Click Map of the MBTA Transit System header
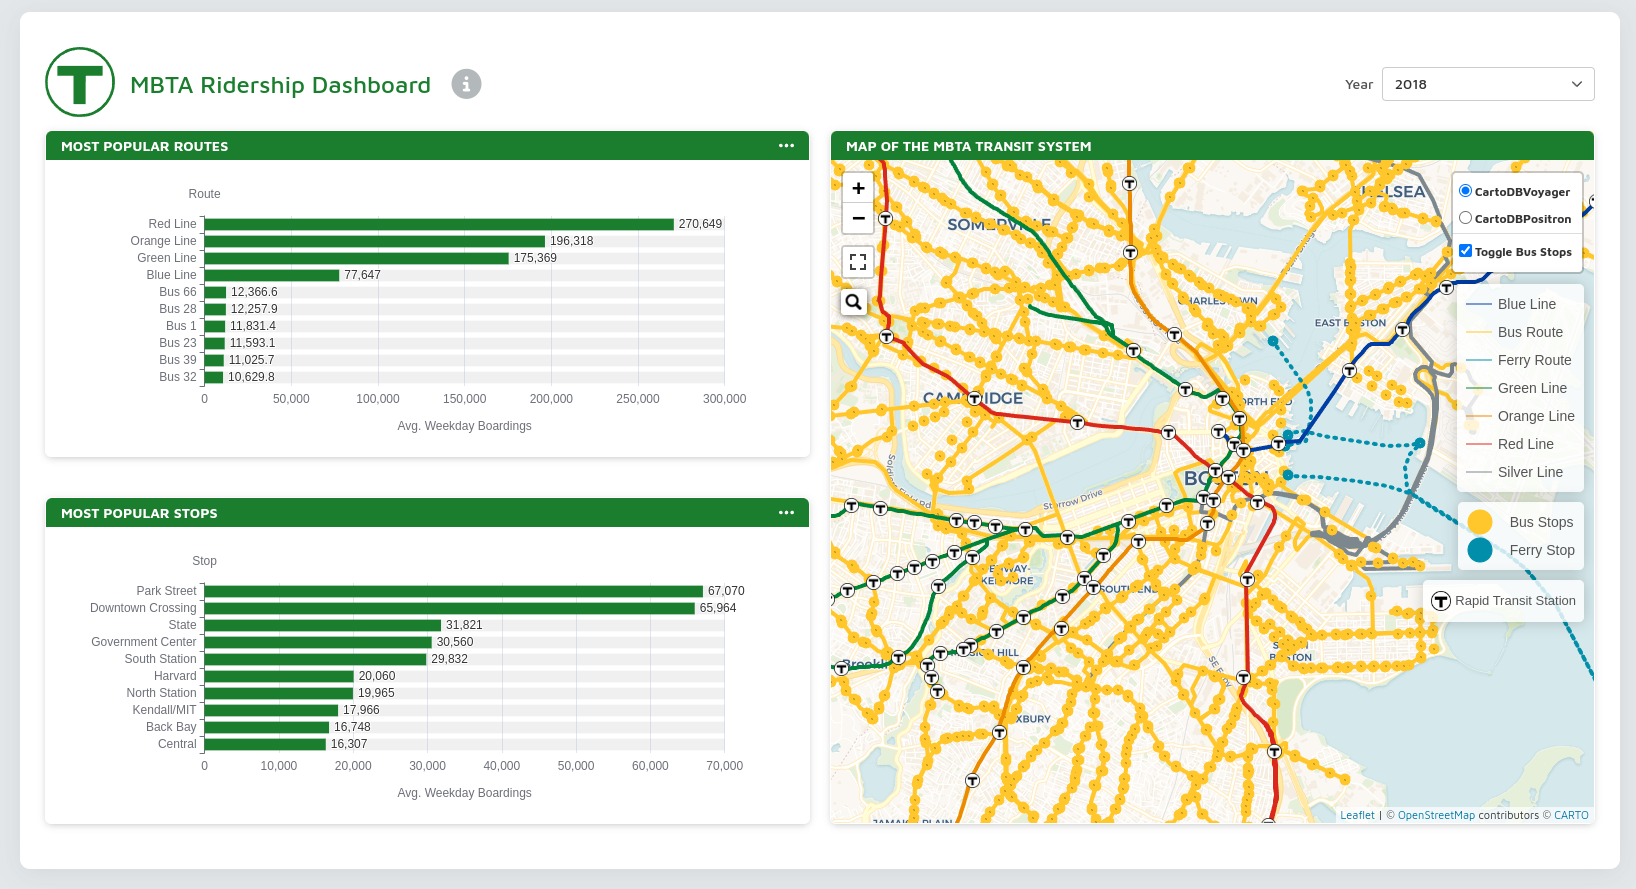The width and height of the screenshot is (1636, 889). pos(1212,146)
